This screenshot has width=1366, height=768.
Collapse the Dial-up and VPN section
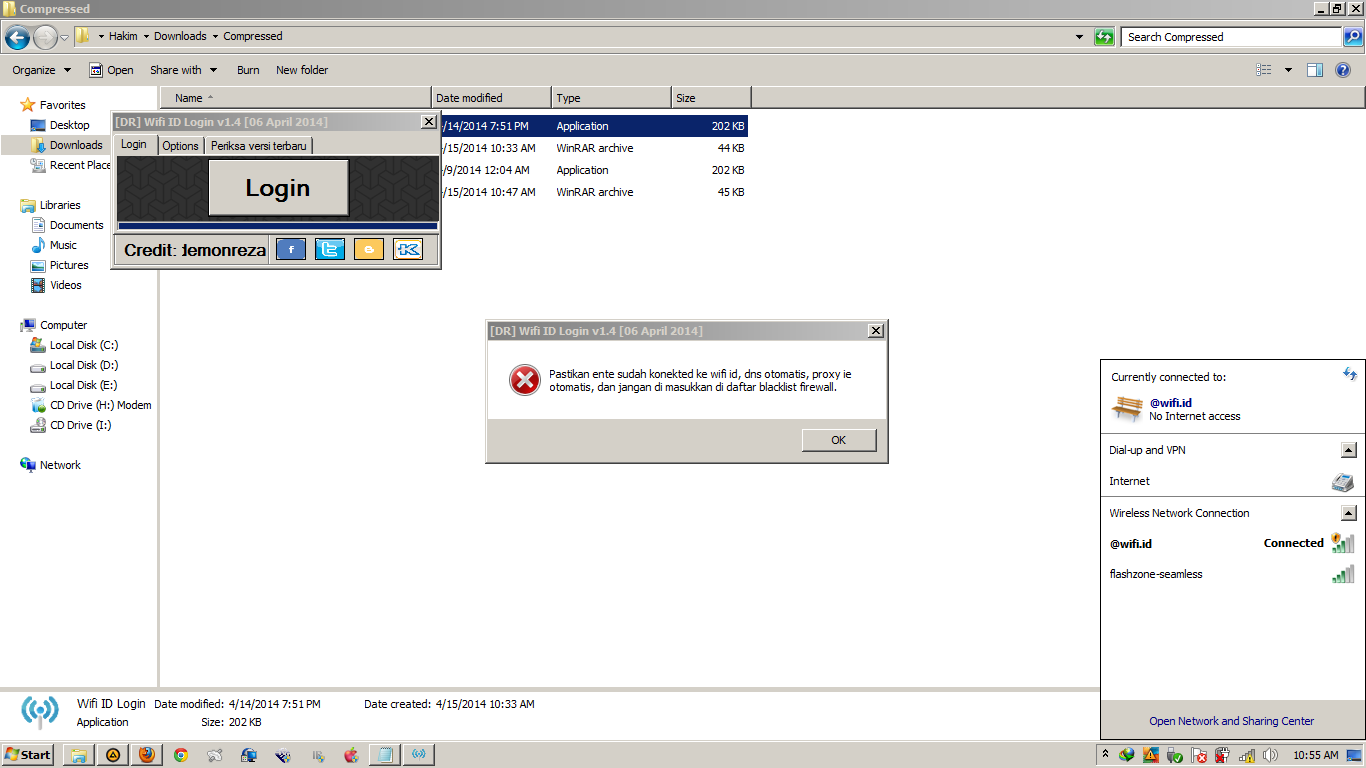1349,450
